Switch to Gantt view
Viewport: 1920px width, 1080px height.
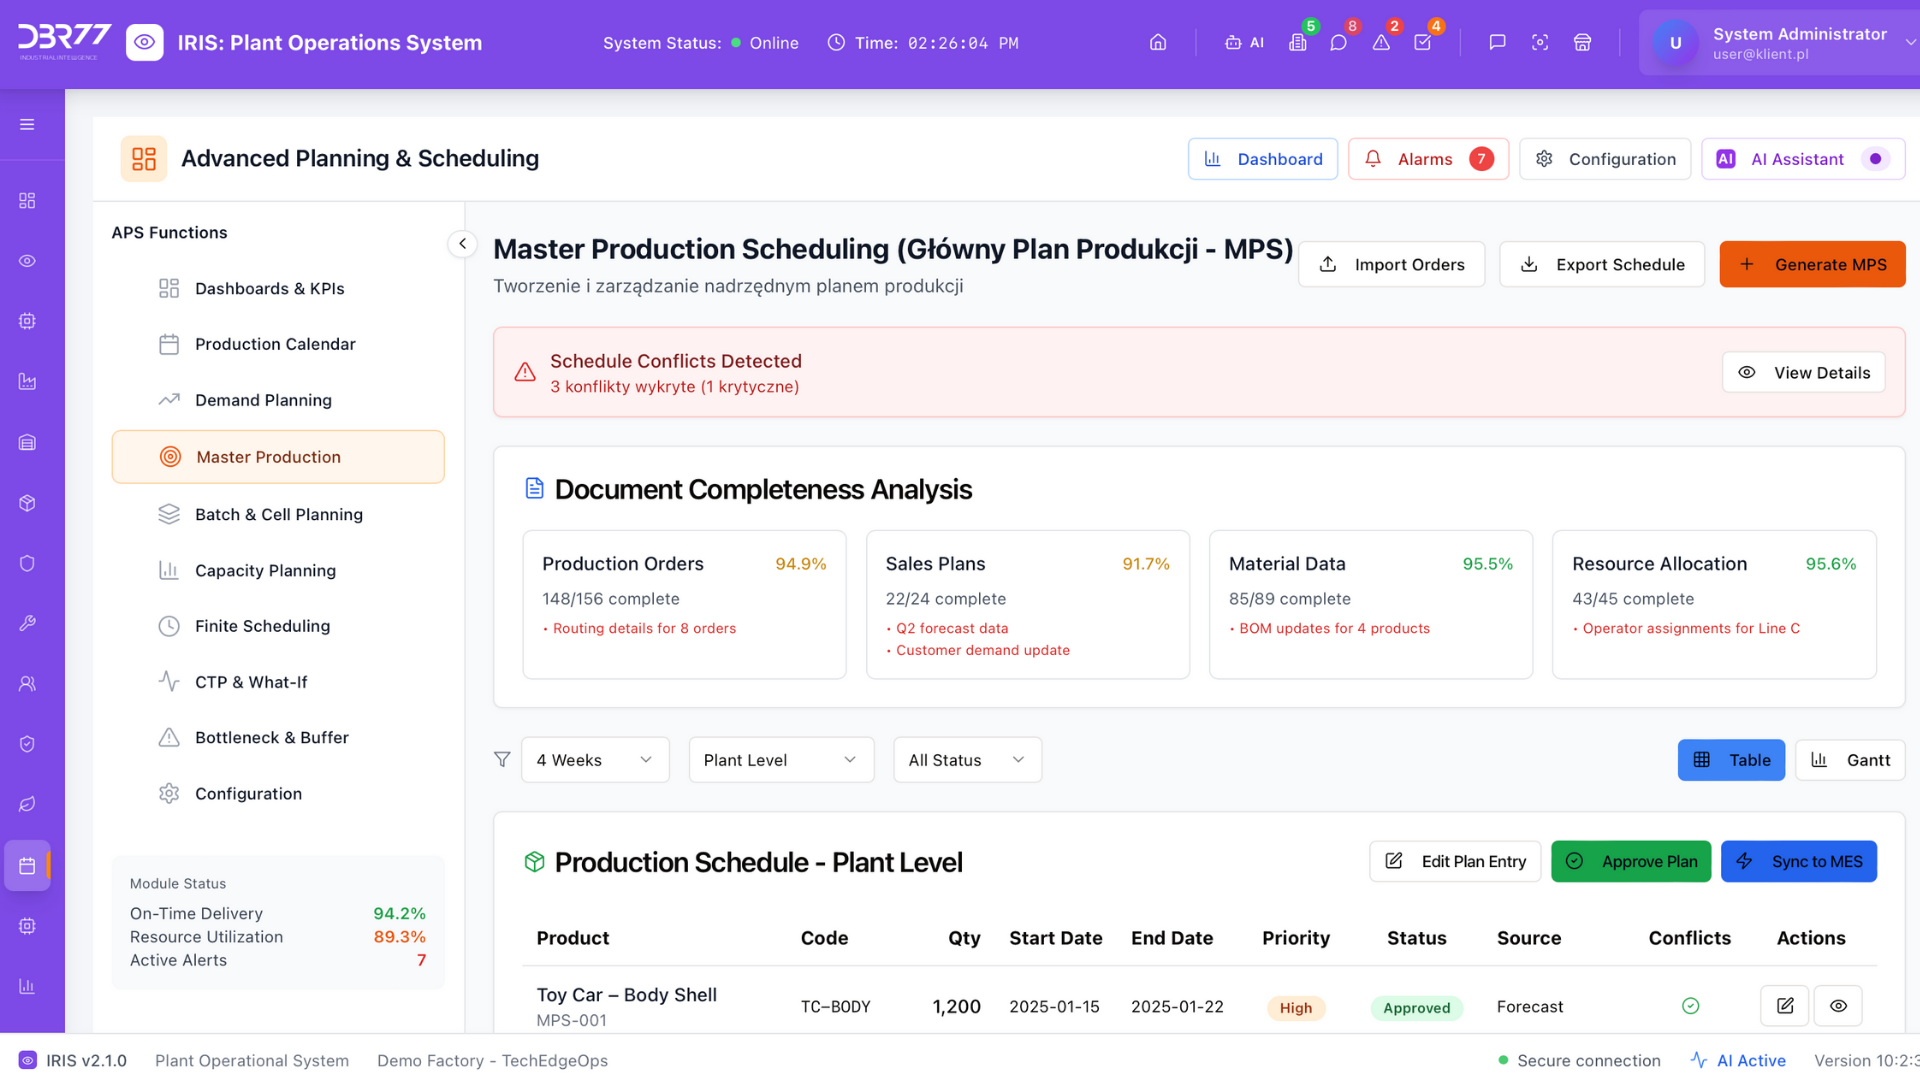(1850, 760)
